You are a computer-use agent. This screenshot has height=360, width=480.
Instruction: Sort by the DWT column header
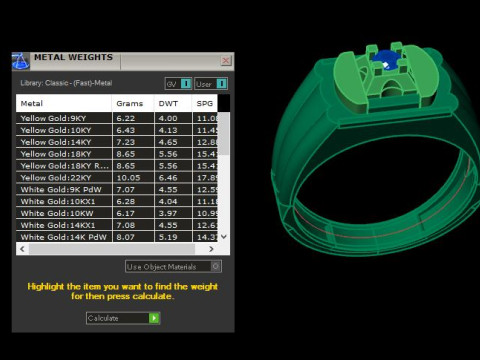[173, 103]
